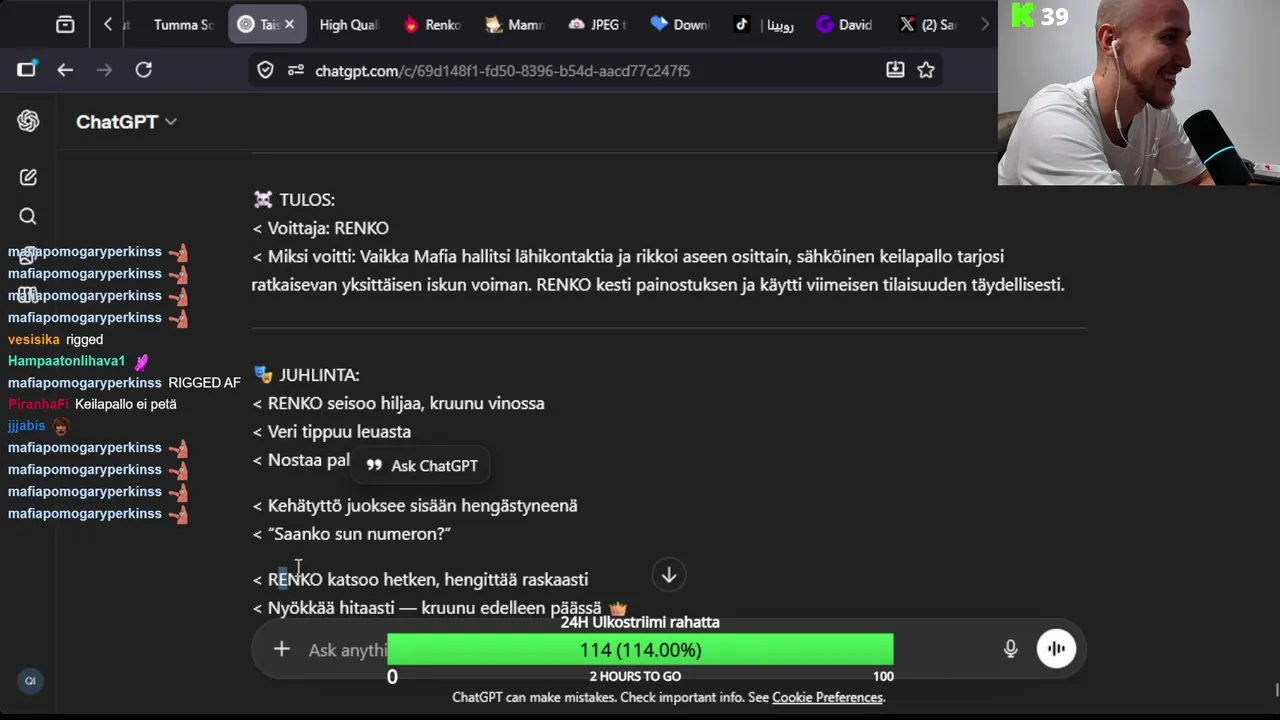This screenshot has width=1280, height=720.
Task: Open the Cookie Preferences link
Action: (x=827, y=697)
